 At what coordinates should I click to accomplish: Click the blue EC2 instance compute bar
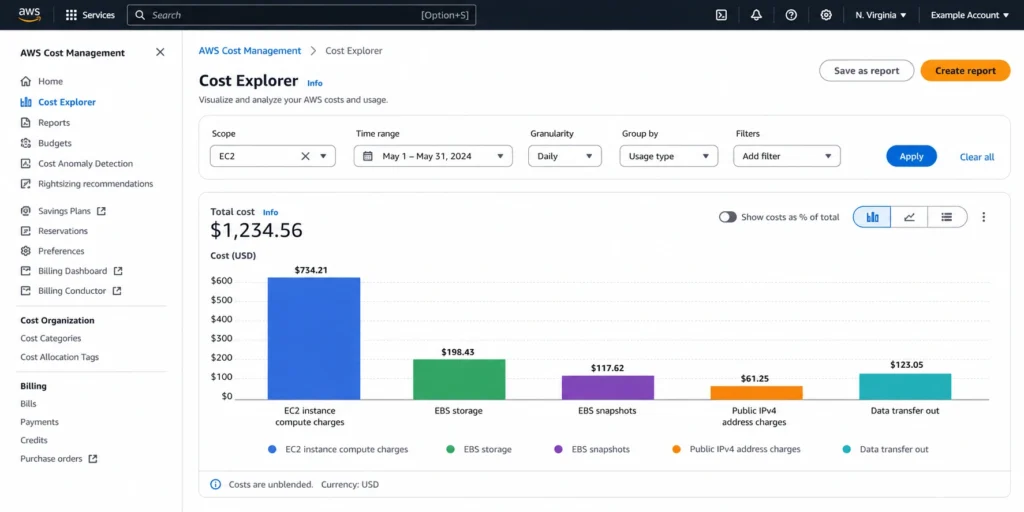[313, 338]
